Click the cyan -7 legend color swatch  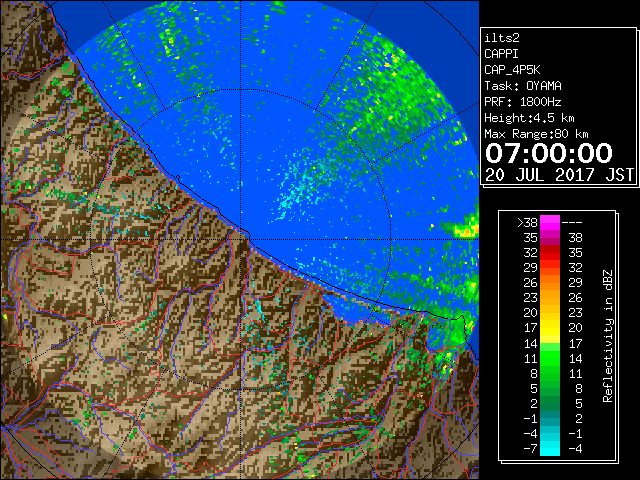[550, 449]
